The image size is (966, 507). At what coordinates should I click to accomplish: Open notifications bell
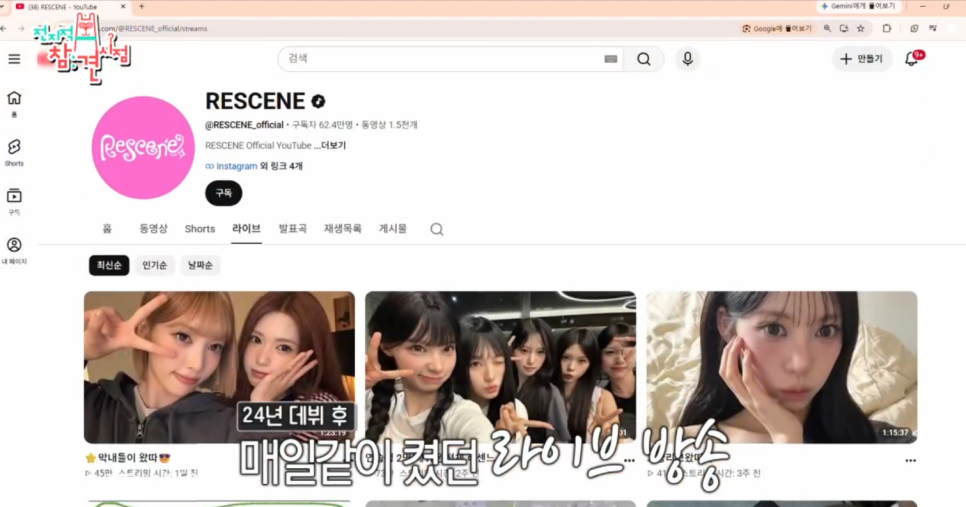(912, 59)
